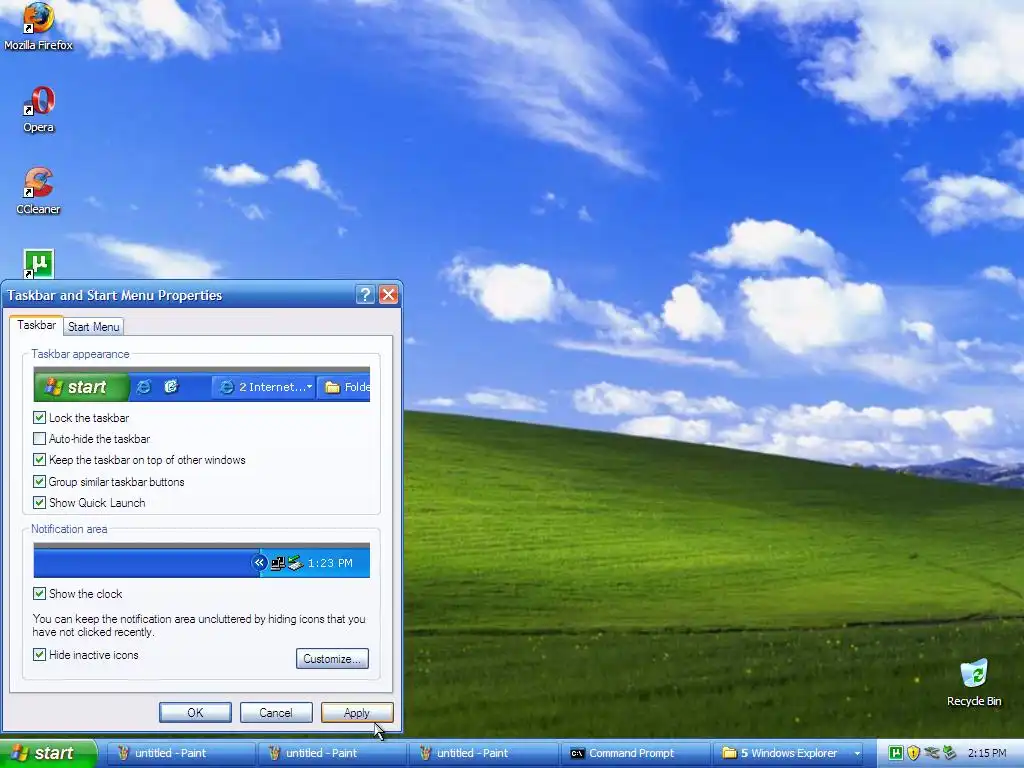Click the notification area preview image
1024x768 pixels.
click(x=202, y=560)
